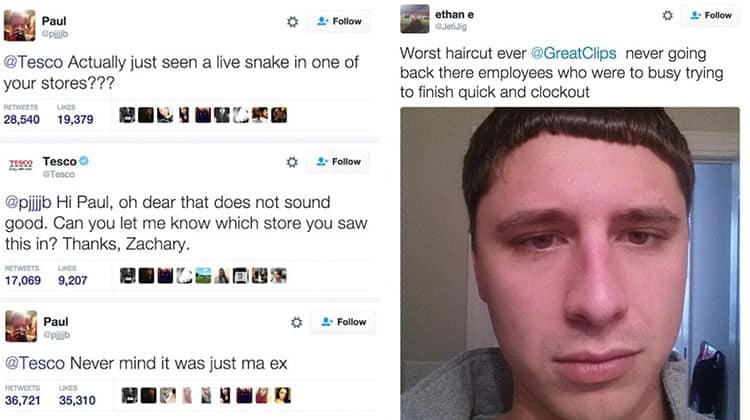Open gear menu on ethan e's tweet

click(x=667, y=16)
